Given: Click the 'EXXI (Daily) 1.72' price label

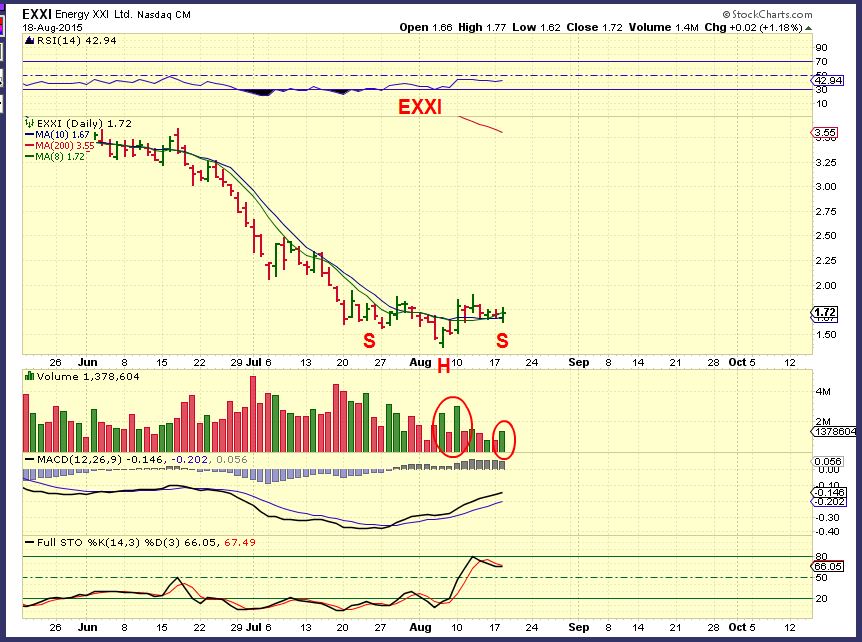Looking at the screenshot, I should pos(84,123).
